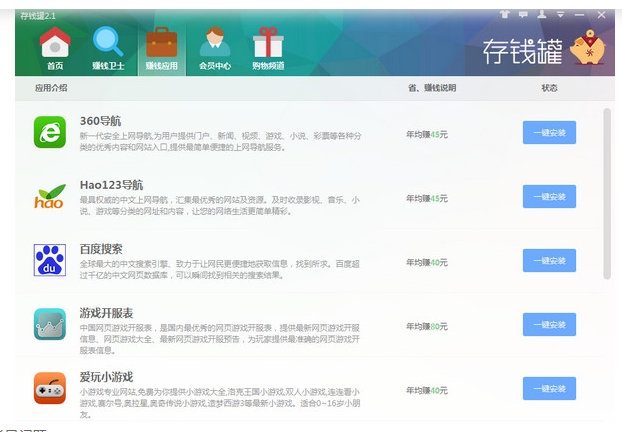Click the 360导航 title text
Screen dimensions: 622x432
point(100,121)
